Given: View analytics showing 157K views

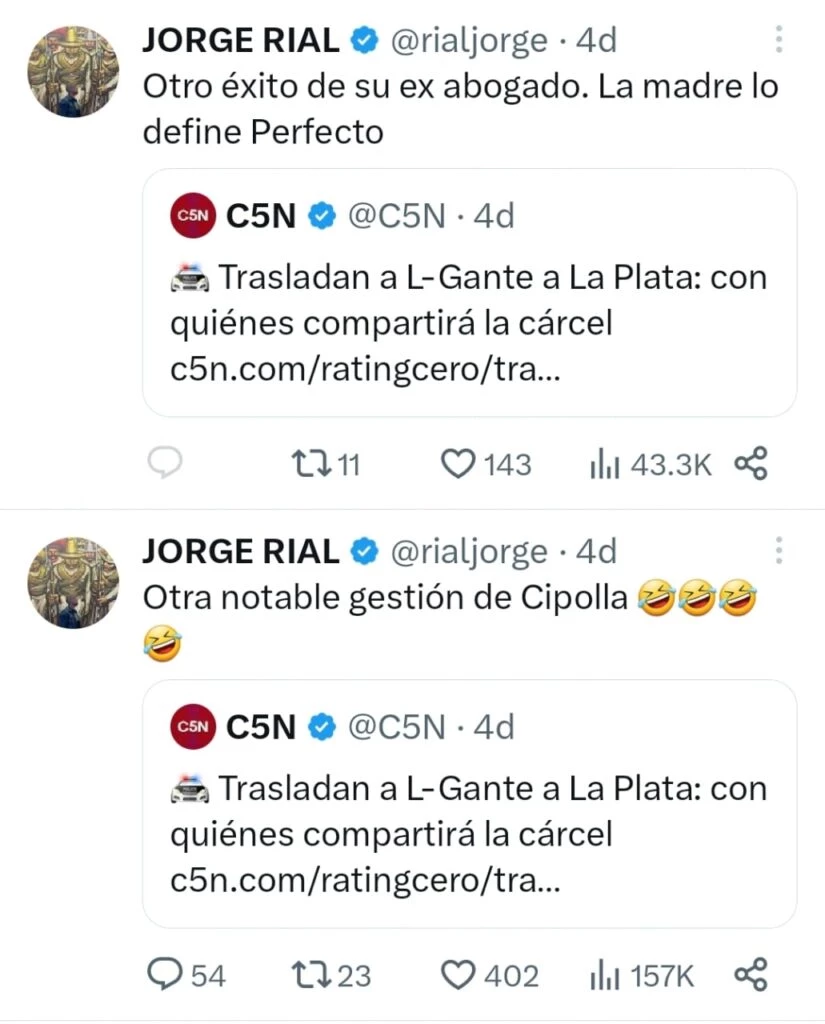Looking at the screenshot, I should pyautogui.click(x=605, y=975).
